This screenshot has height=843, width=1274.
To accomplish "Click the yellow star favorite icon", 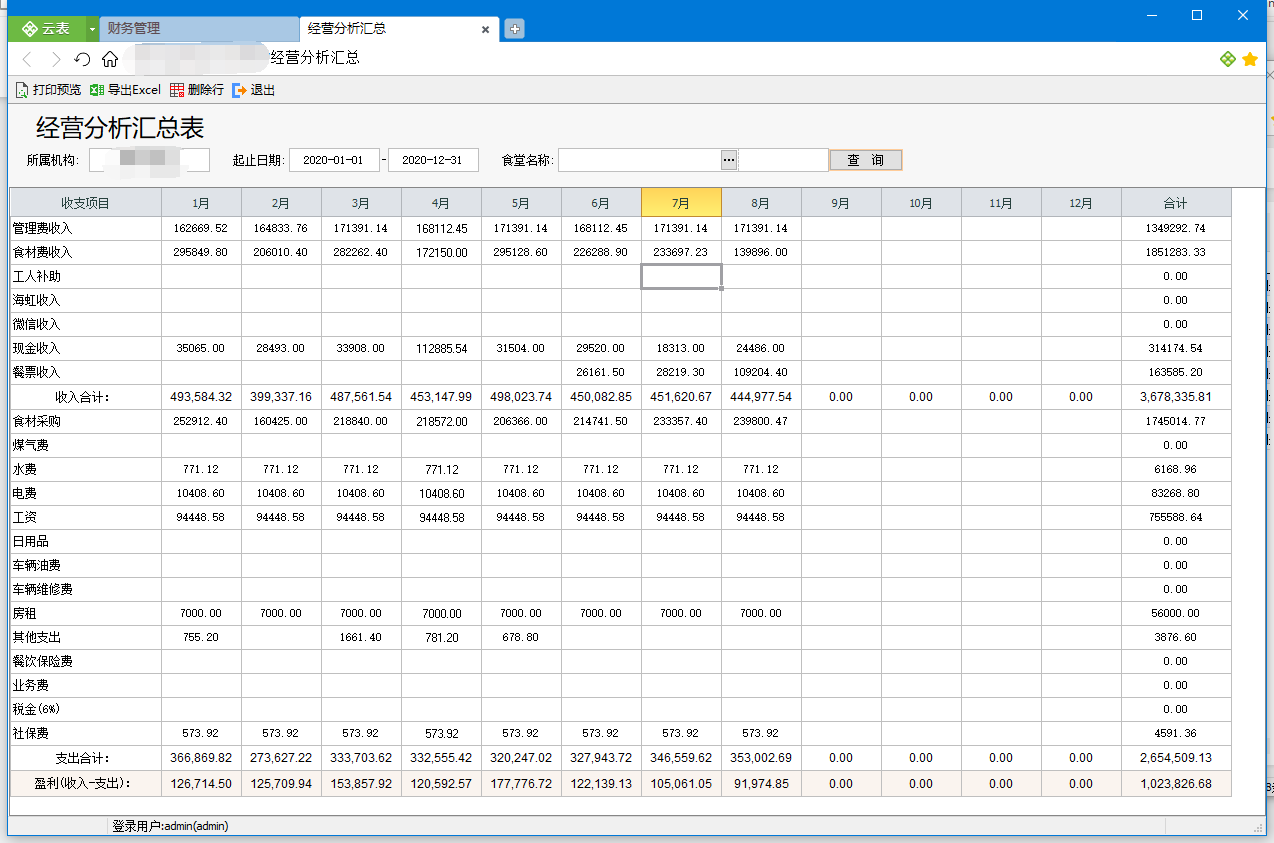I will click(1250, 59).
